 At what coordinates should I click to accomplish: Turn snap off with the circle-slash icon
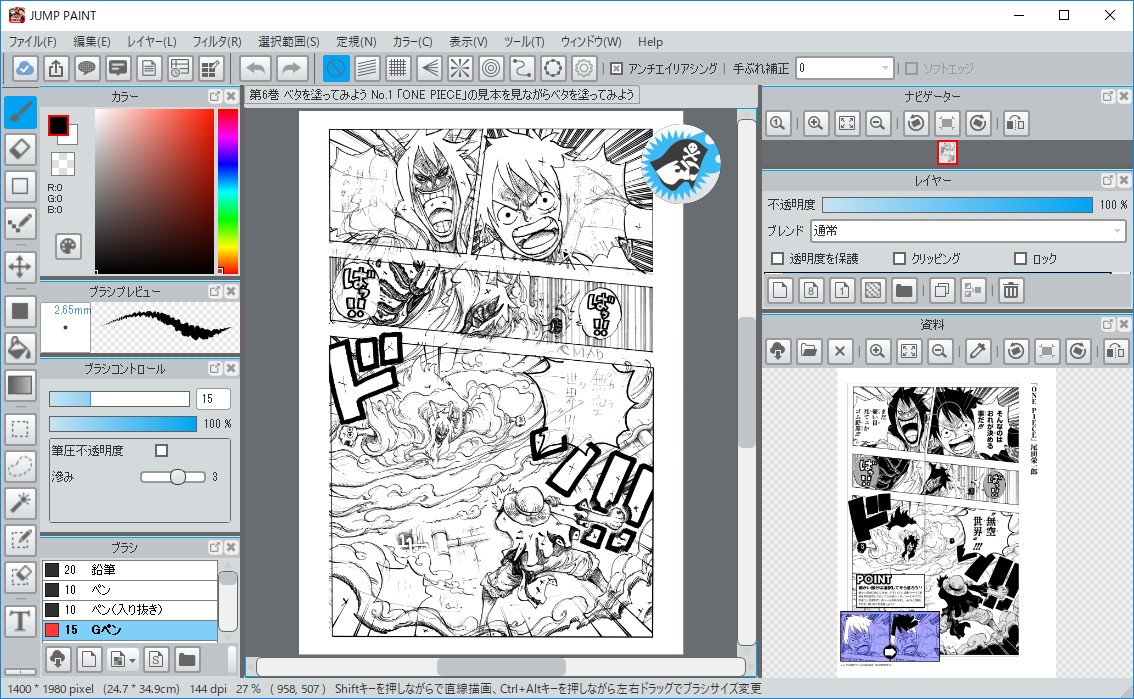pyautogui.click(x=336, y=69)
